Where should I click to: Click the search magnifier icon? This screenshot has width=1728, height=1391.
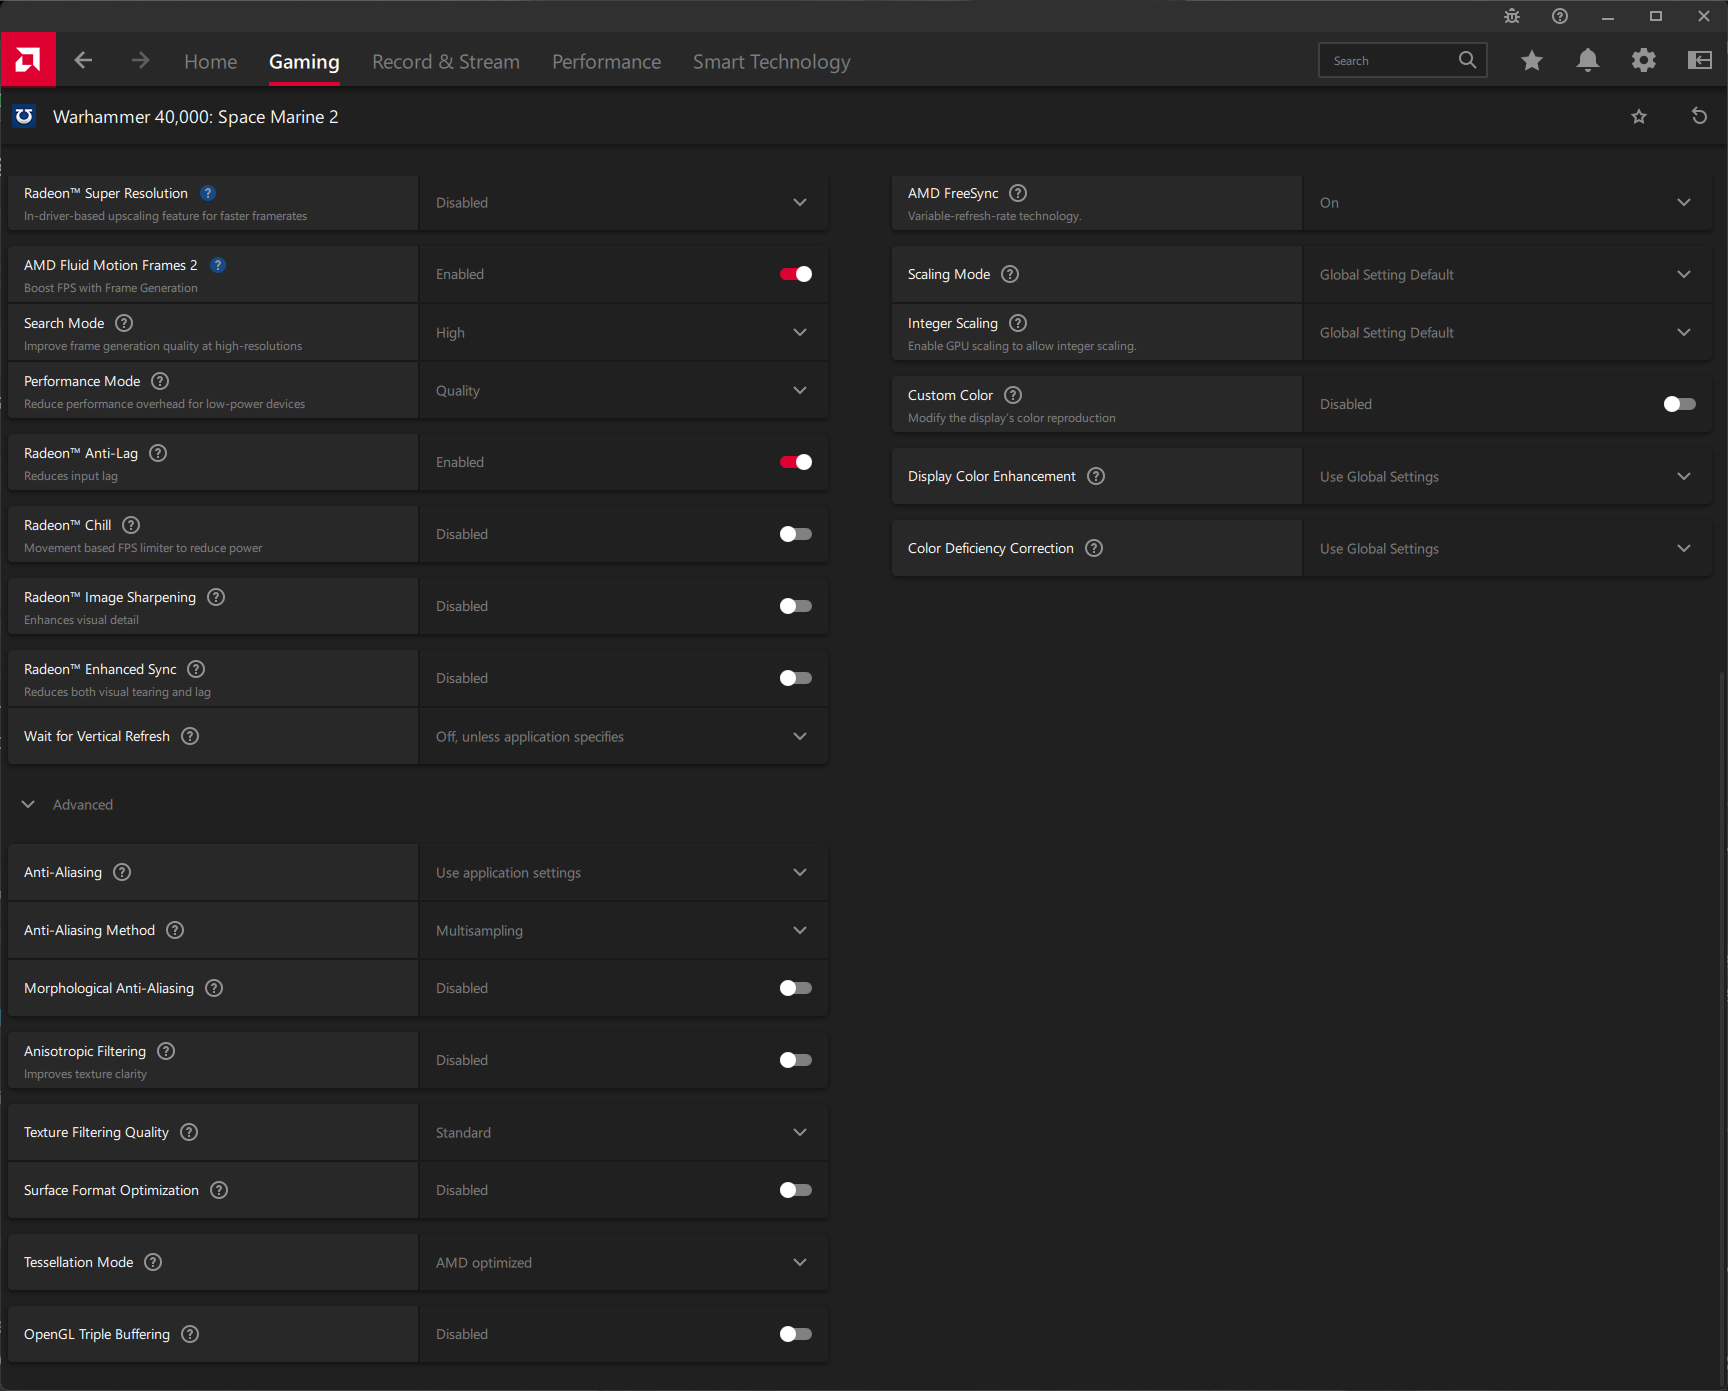coord(1467,60)
